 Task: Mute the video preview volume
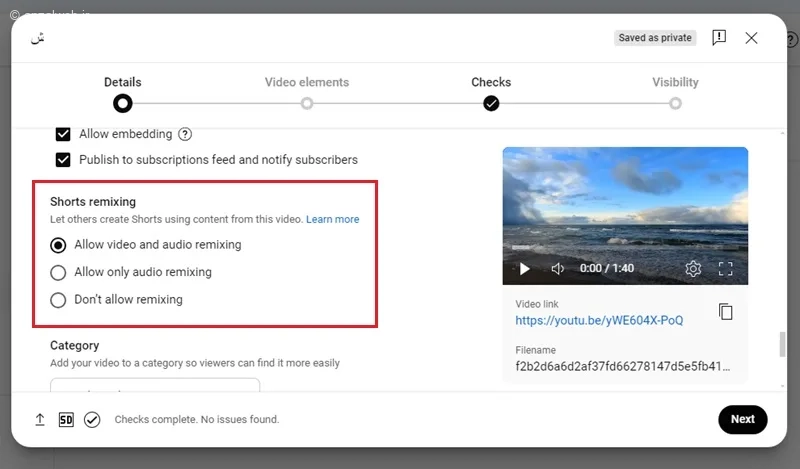click(557, 268)
